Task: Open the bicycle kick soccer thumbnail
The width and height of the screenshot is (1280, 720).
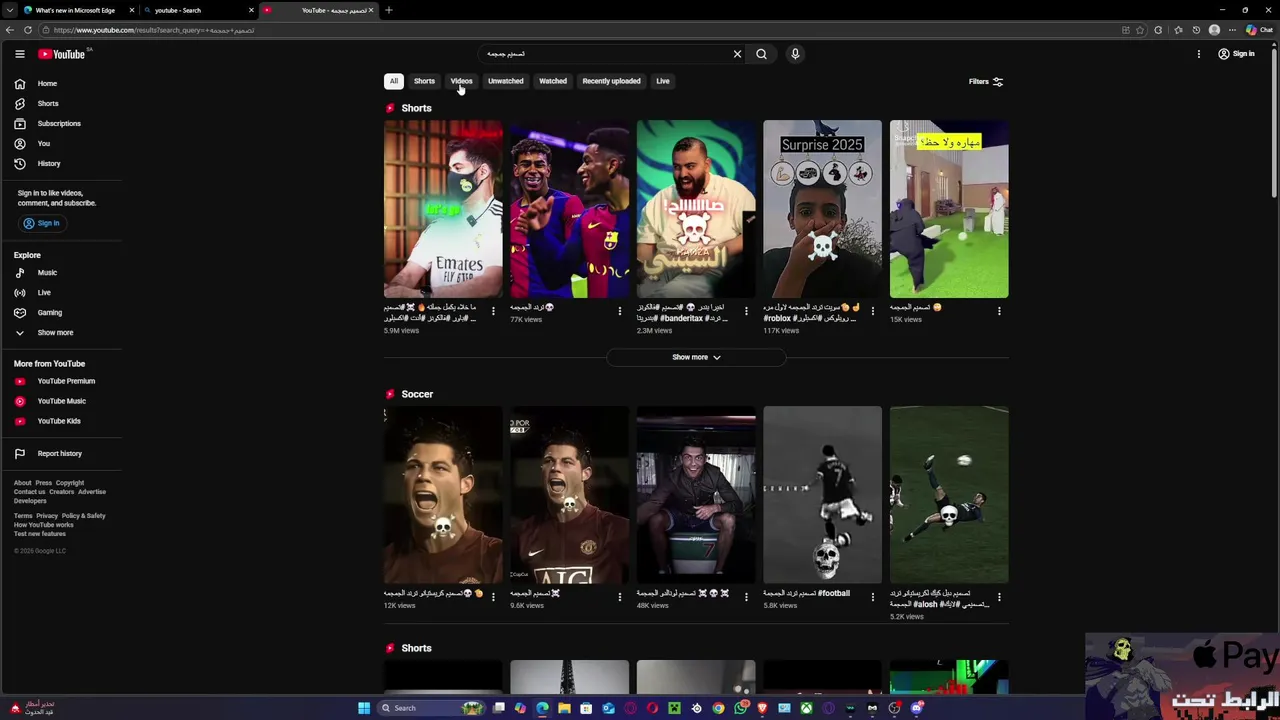Action: (949, 494)
